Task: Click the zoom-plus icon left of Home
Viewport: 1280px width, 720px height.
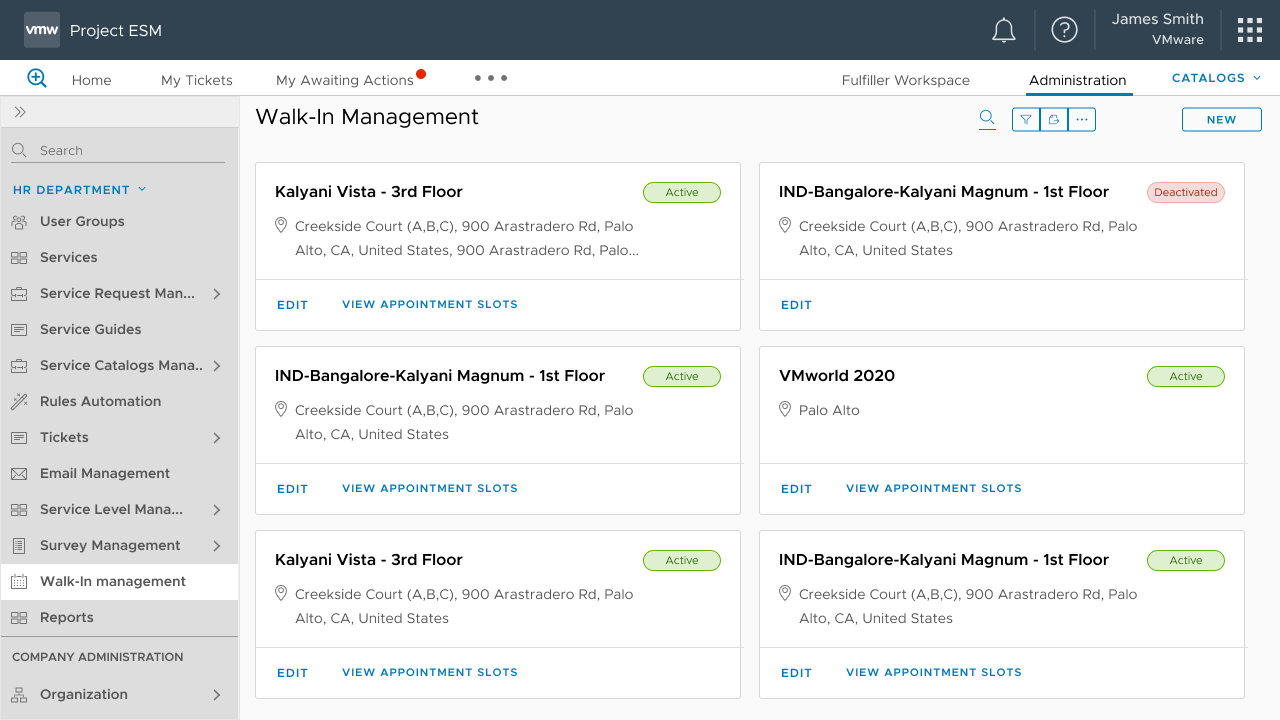Action: pos(37,78)
